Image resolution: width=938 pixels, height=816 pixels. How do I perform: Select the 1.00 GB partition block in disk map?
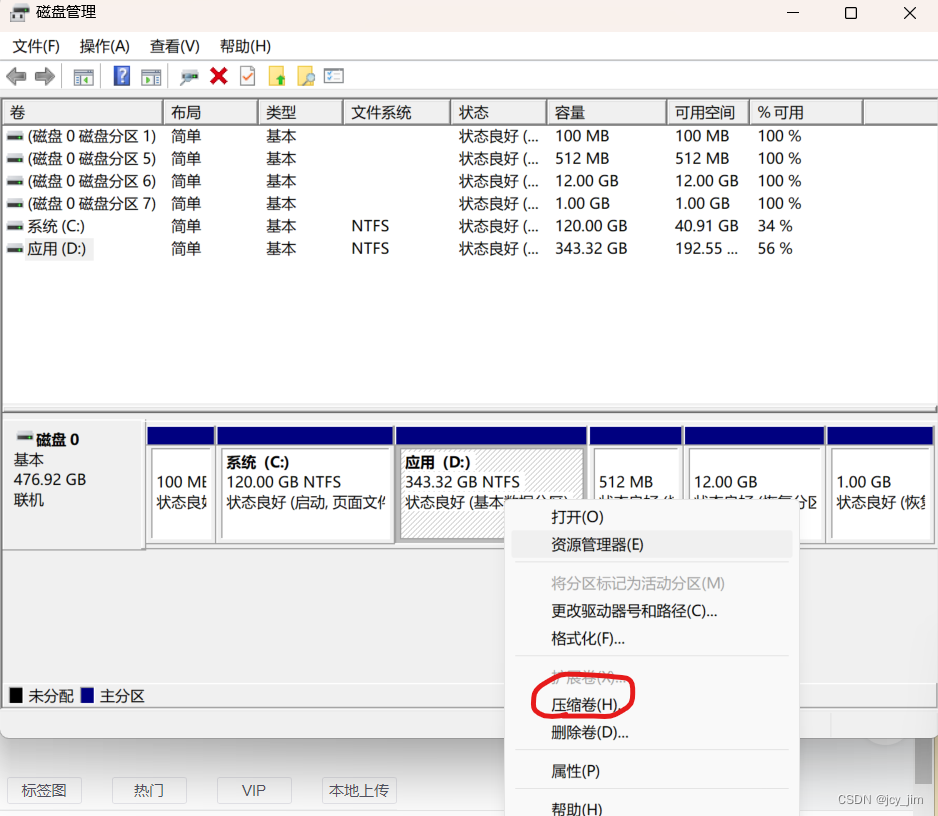(879, 485)
